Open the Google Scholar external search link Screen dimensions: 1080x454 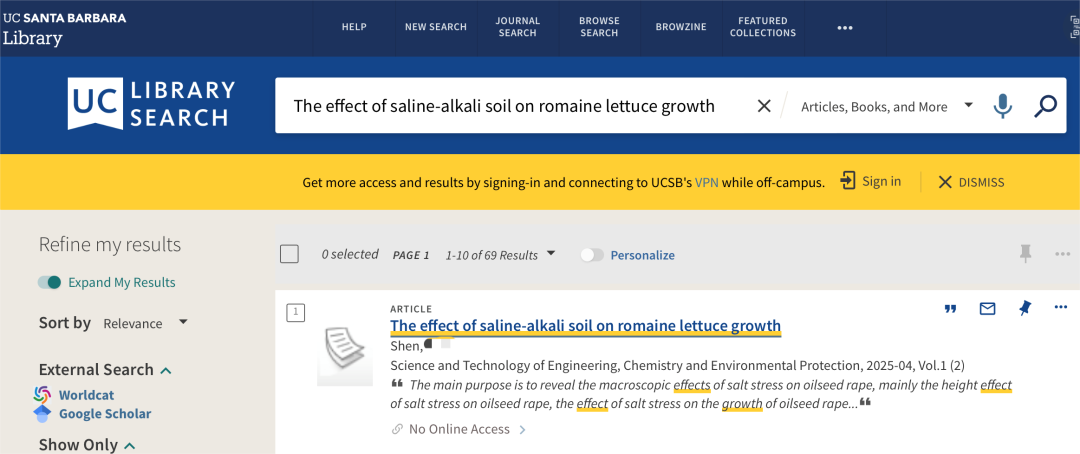tap(105, 414)
